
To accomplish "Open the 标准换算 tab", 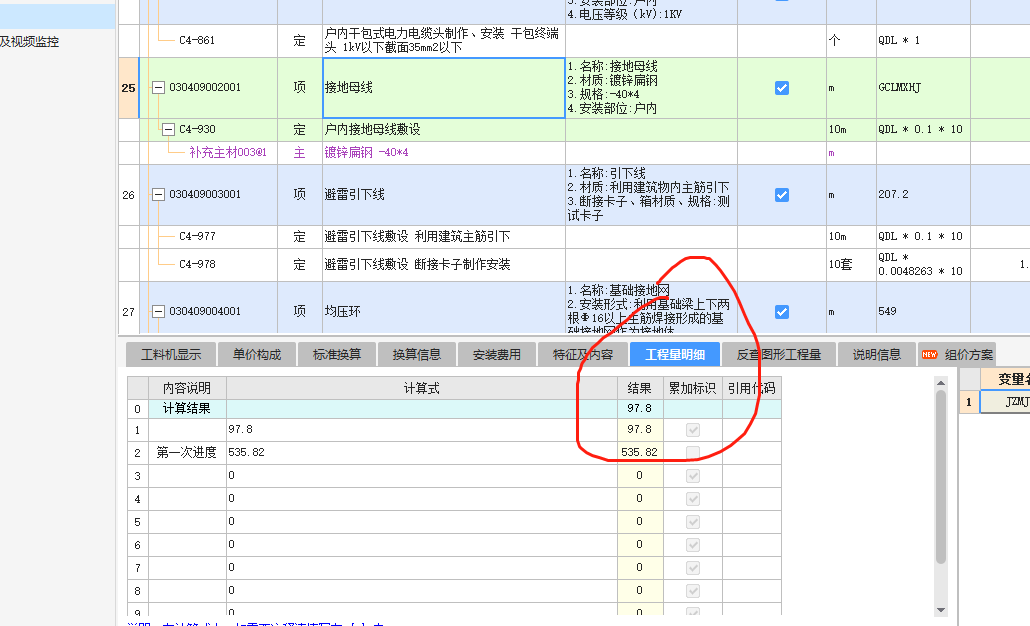I will 337,355.
